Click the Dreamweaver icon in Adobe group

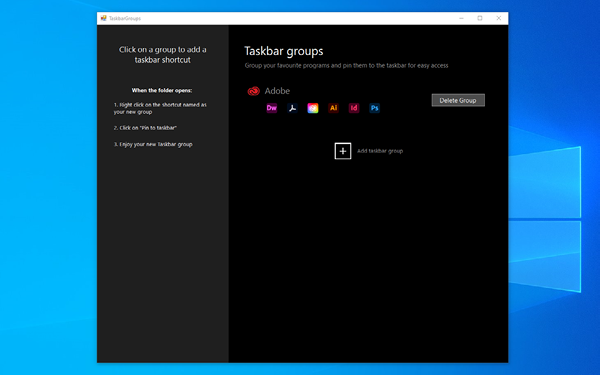pyautogui.click(x=272, y=108)
